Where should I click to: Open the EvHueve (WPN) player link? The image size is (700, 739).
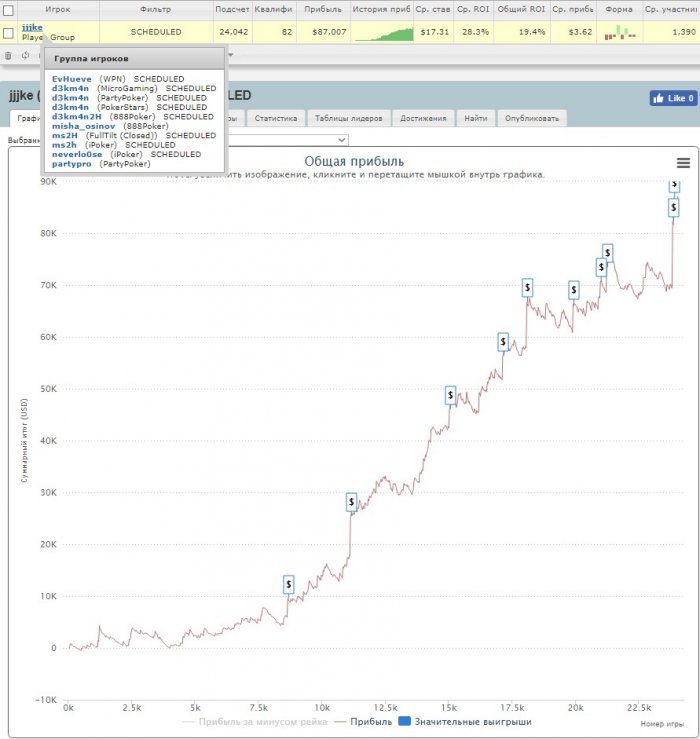(x=72, y=79)
